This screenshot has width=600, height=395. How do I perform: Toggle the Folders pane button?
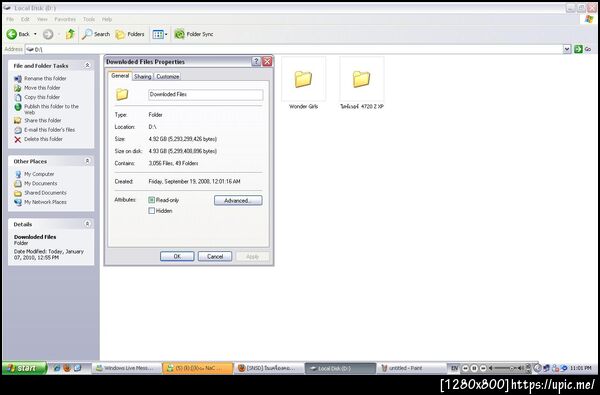(x=130, y=34)
